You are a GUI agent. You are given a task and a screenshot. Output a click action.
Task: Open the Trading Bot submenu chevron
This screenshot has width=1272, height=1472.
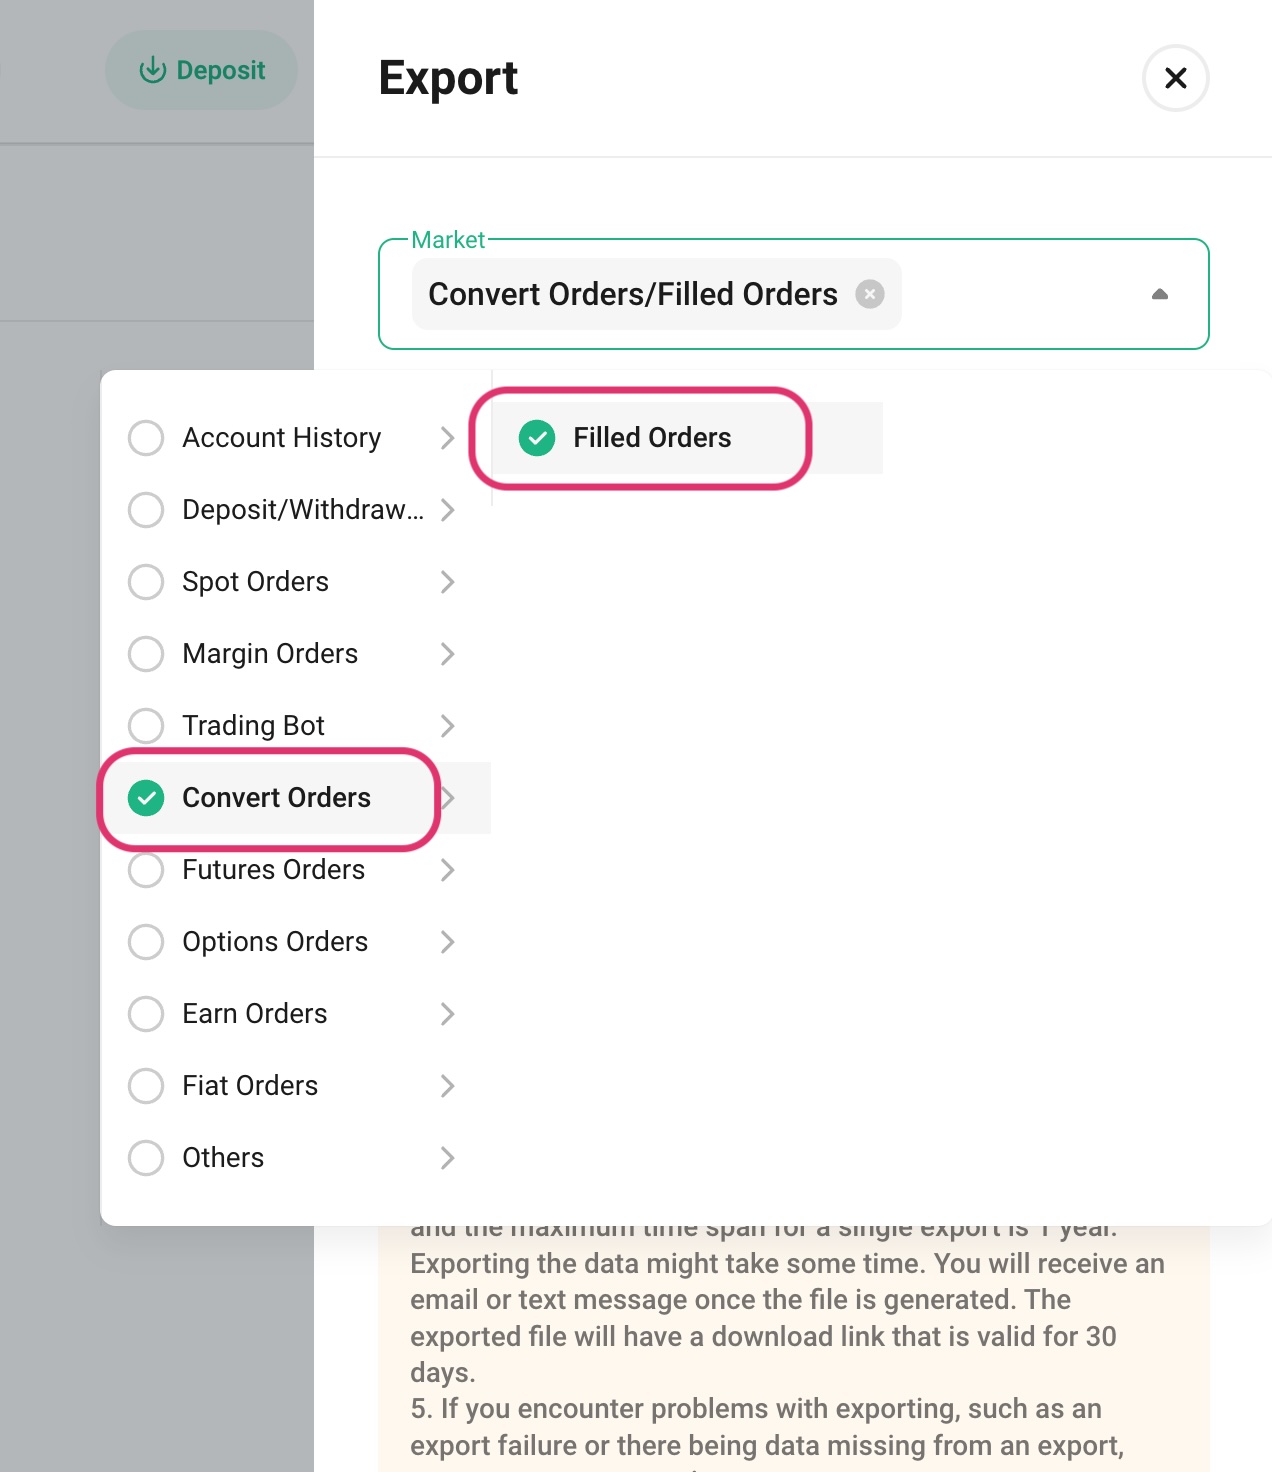tap(448, 726)
